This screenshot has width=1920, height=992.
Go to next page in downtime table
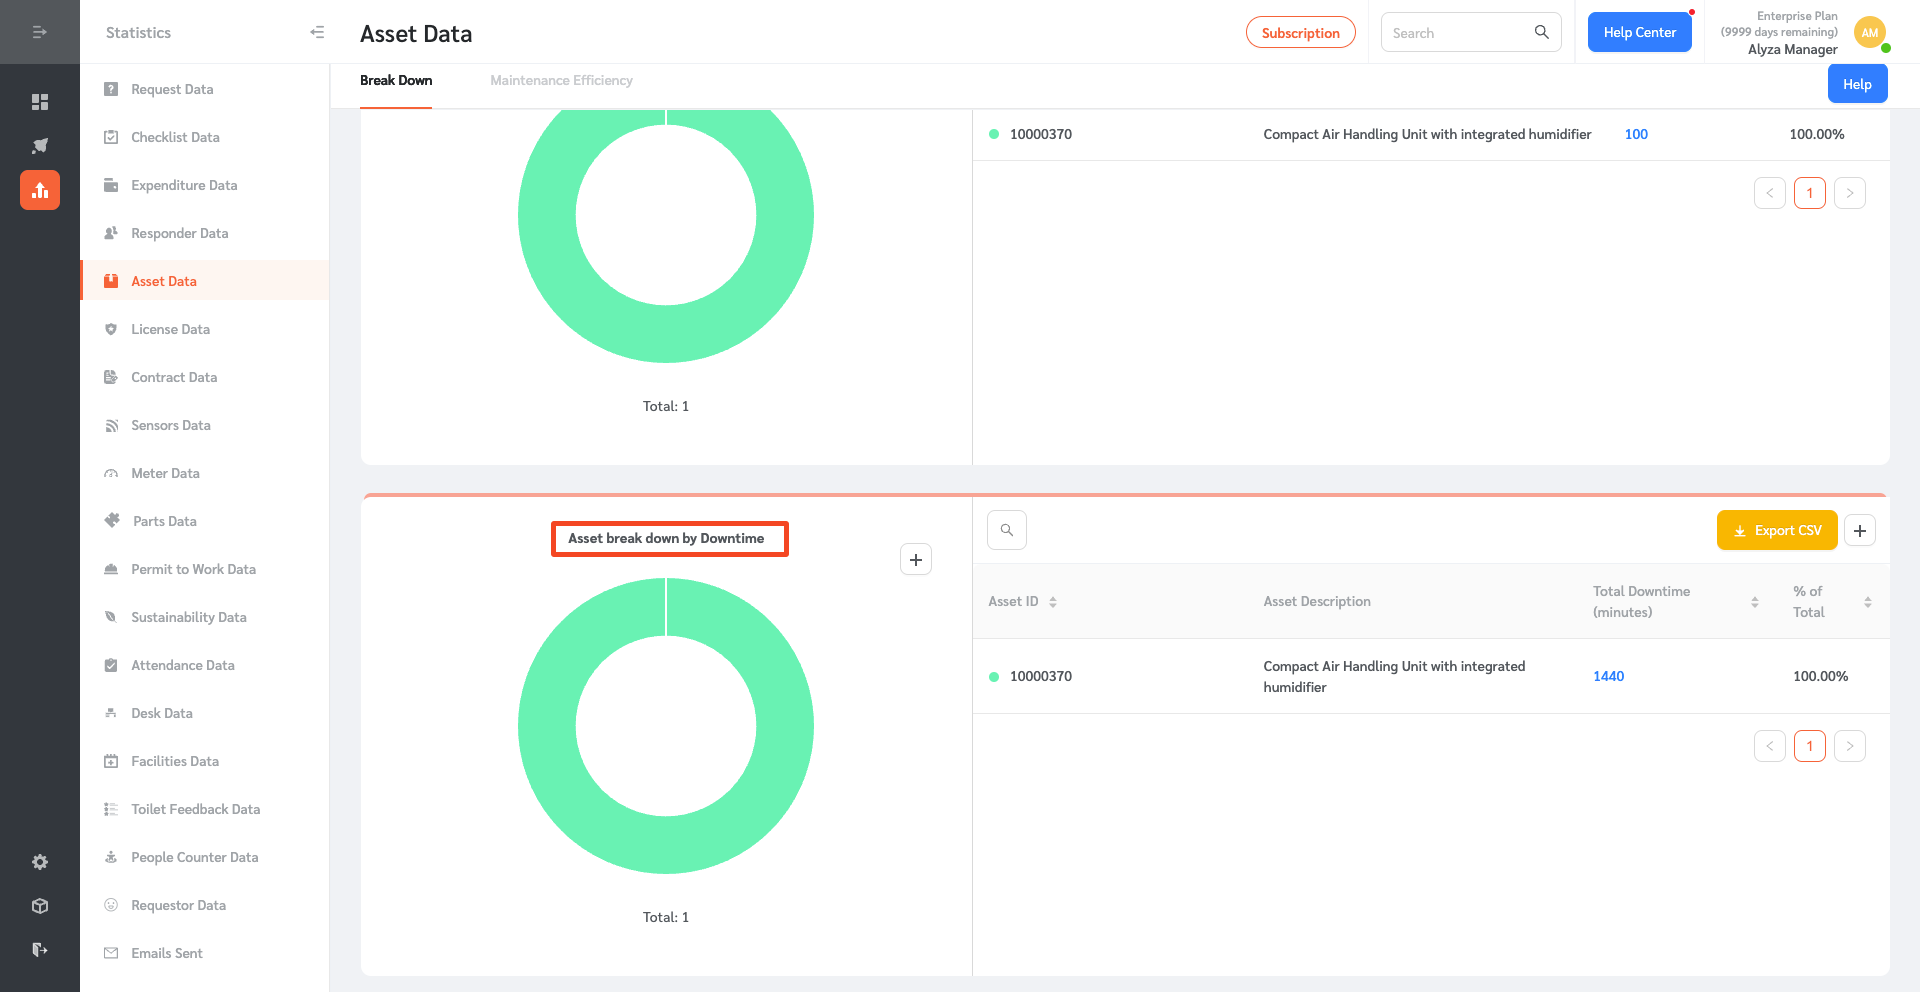tap(1850, 746)
